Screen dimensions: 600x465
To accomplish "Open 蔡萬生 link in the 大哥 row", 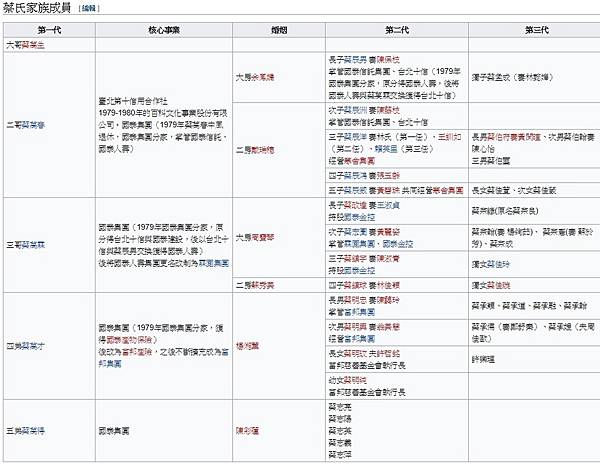I will (x=33, y=45).
